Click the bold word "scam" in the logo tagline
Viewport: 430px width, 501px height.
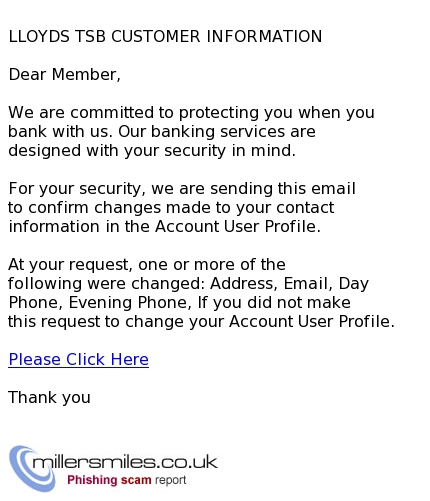[136, 480]
